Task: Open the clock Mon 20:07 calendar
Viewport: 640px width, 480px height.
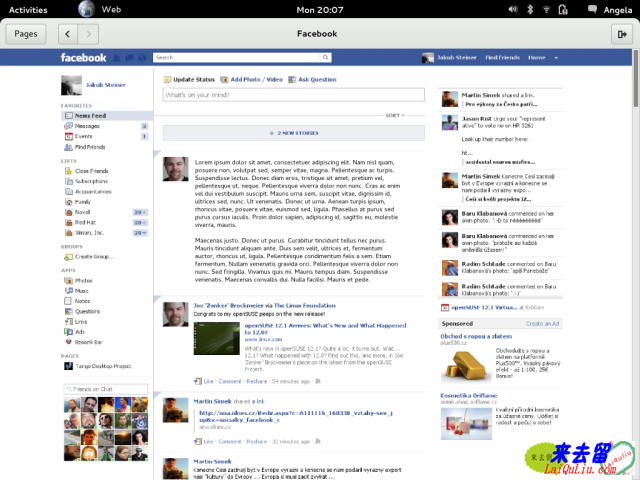Action: (320, 10)
